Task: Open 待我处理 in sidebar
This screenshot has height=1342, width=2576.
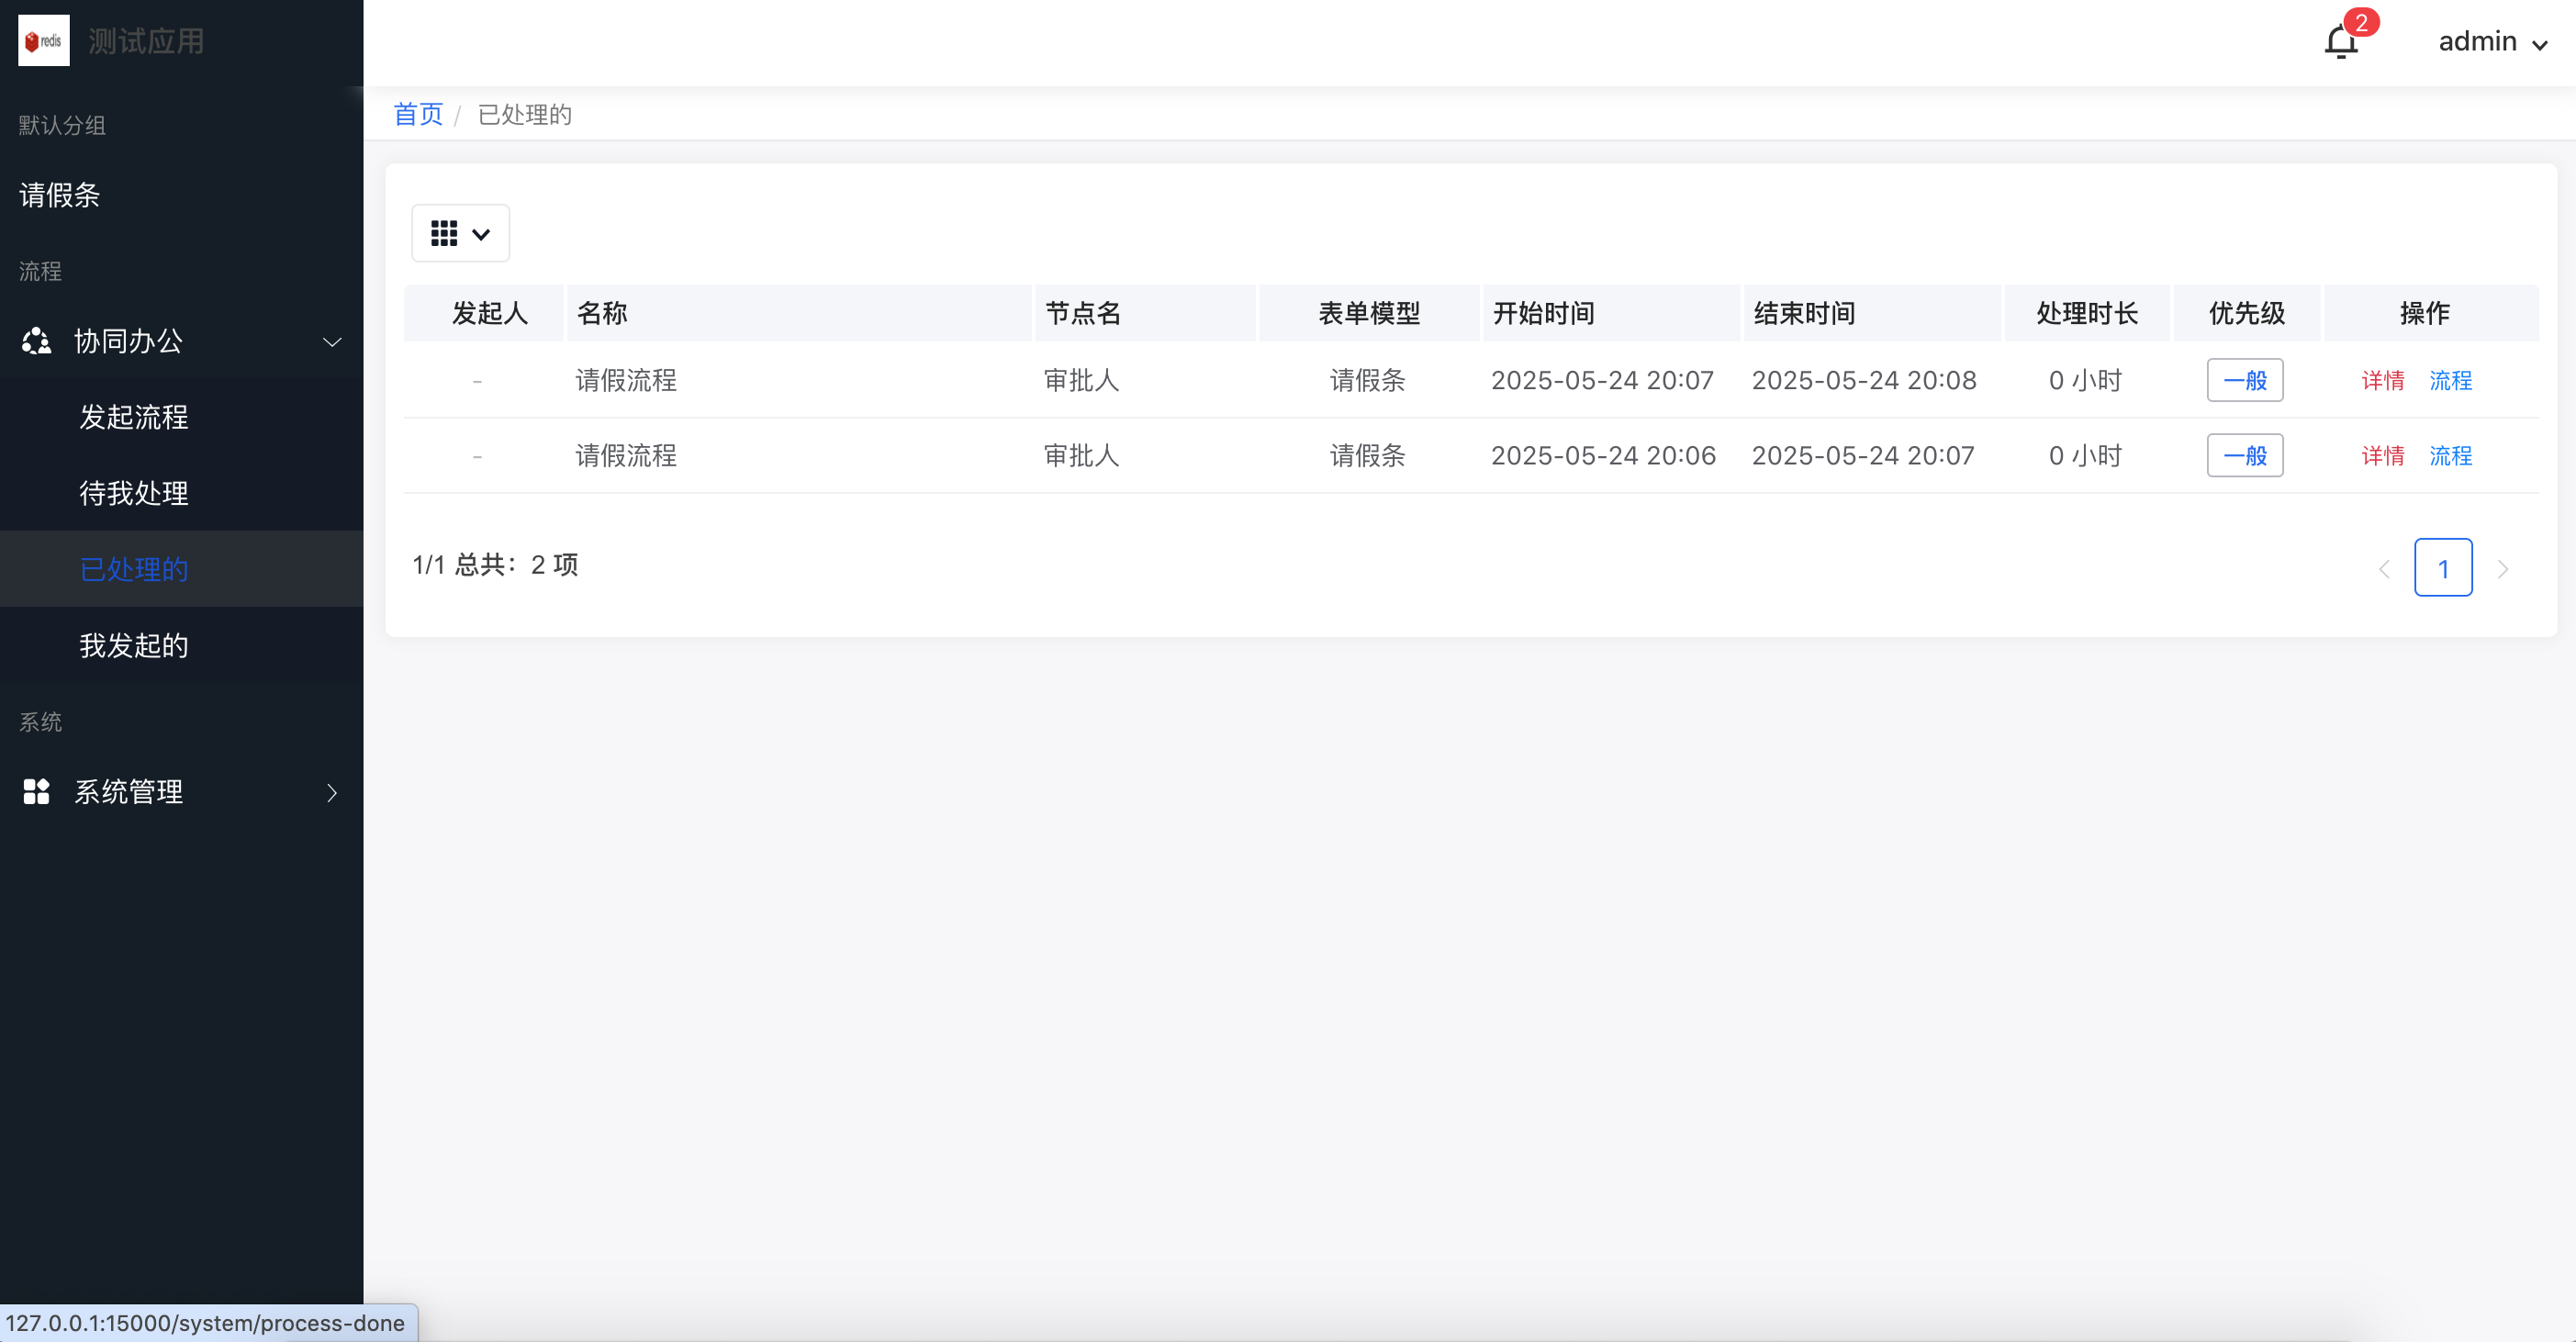Action: pyautogui.click(x=134, y=493)
